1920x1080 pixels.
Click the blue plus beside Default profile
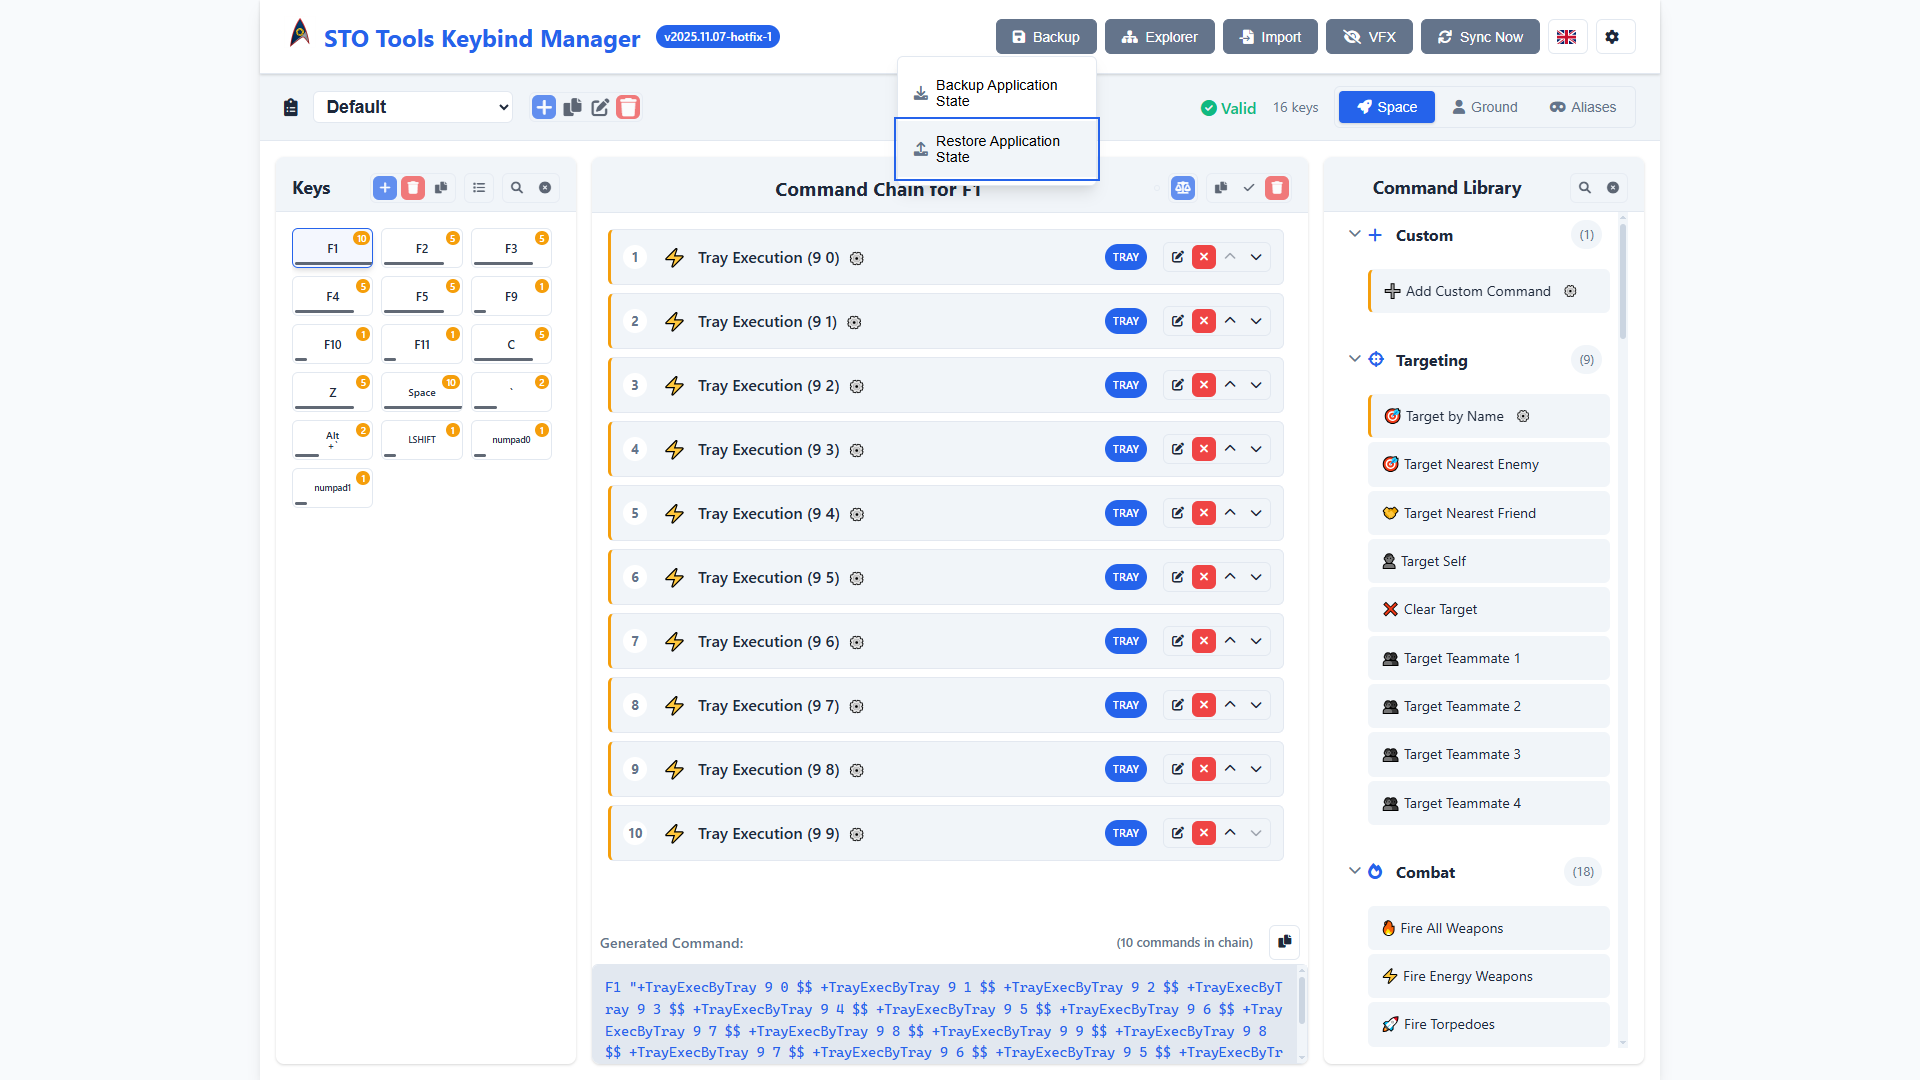pos(543,107)
